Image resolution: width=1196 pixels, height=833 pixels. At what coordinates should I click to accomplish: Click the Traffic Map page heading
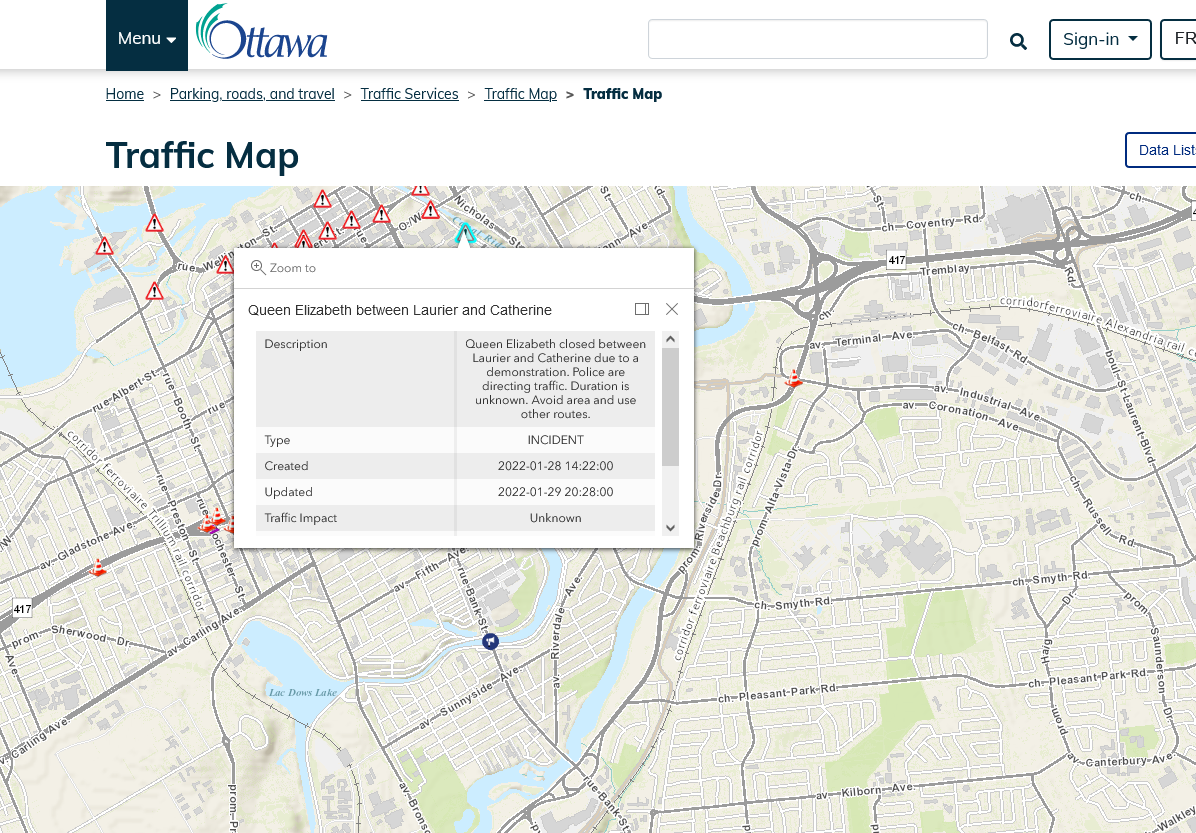pyautogui.click(x=202, y=156)
